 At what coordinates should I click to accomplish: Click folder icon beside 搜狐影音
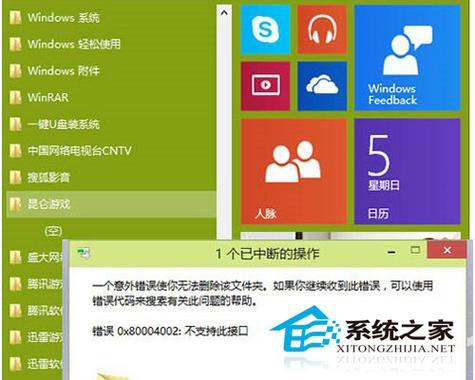point(15,177)
